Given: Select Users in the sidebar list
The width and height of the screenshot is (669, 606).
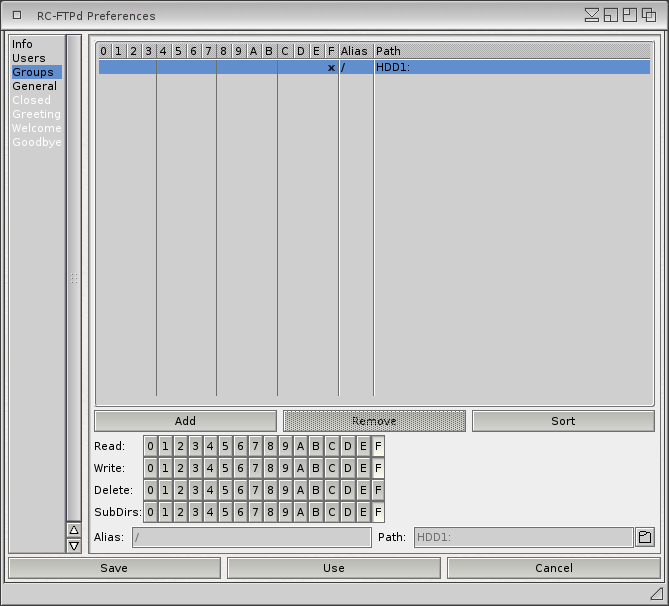Looking at the screenshot, I should point(29,58).
